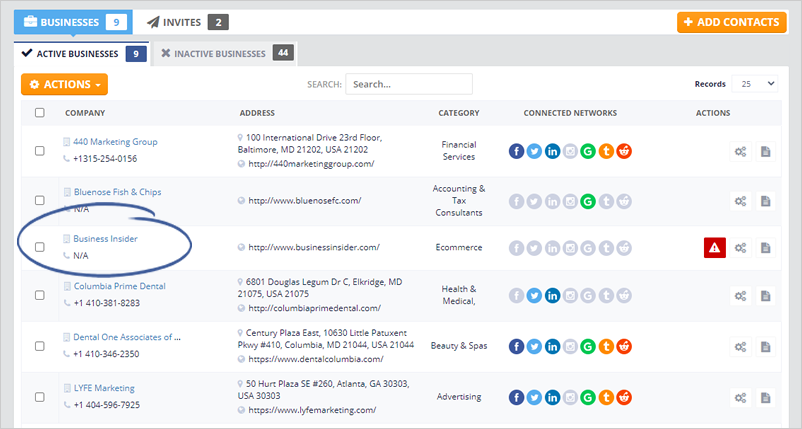Check the box for 440 Marketing Group
Screen dimensions: 802x429
tap(40, 151)
